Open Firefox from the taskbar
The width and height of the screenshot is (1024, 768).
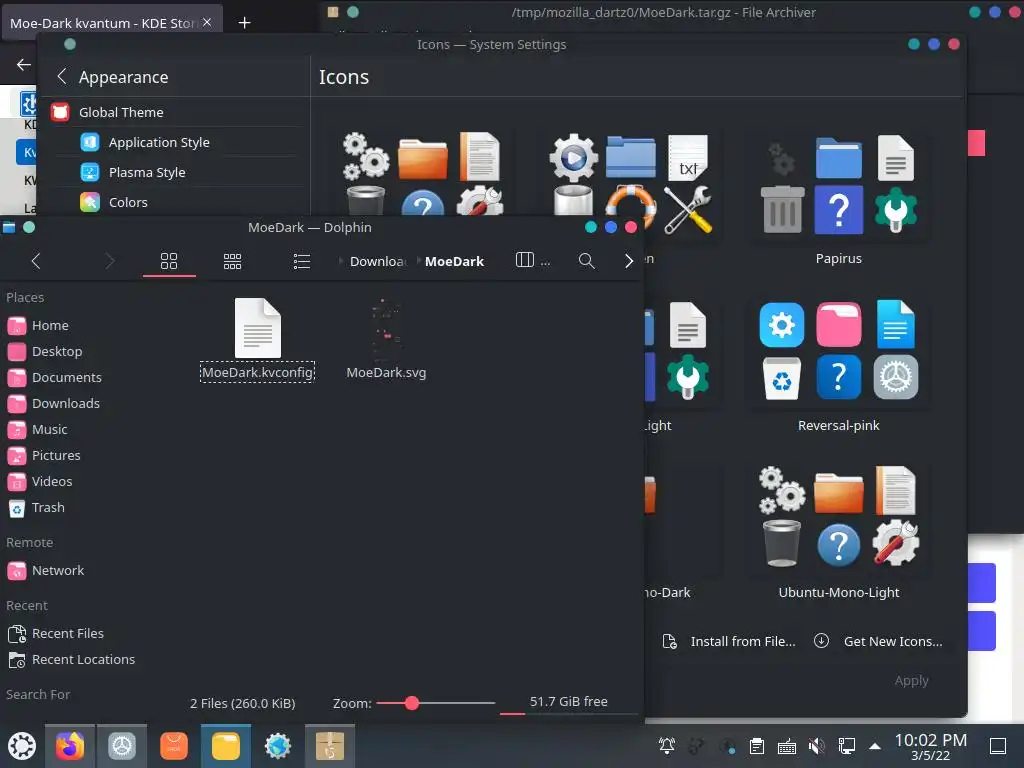pyautogui.click(x=70, y=746)
